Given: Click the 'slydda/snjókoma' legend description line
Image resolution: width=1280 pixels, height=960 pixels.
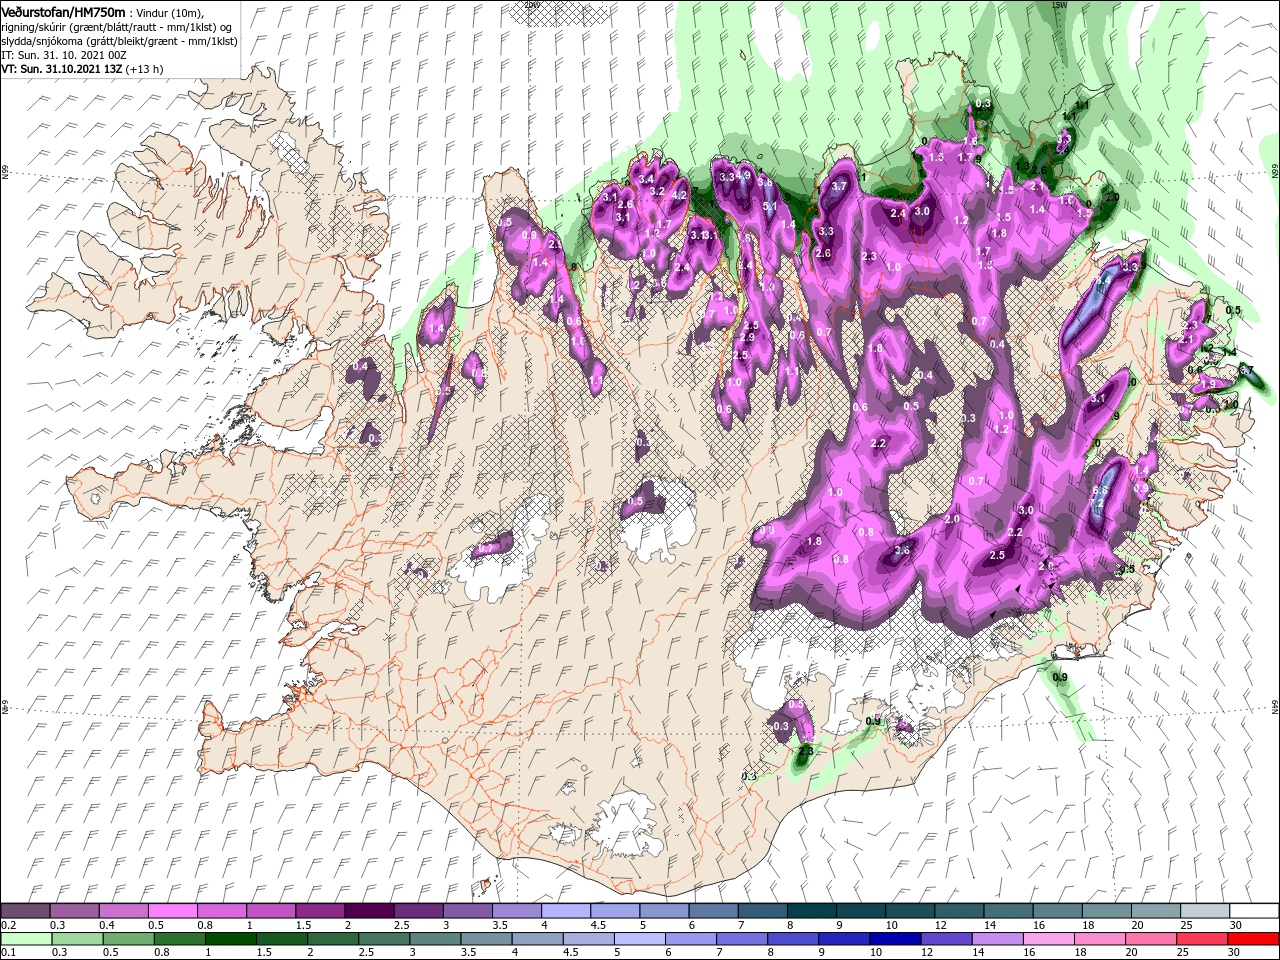Looking at the screenshot, I should click(x=118, y=41).
